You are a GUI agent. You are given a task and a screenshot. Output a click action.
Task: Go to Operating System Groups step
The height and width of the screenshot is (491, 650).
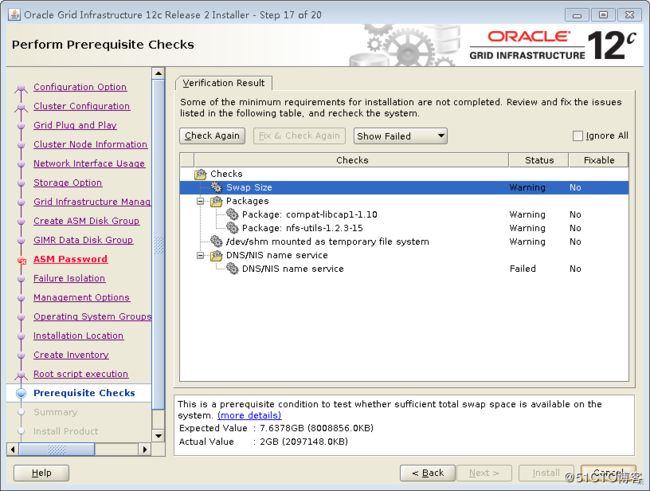pos(92,316)
